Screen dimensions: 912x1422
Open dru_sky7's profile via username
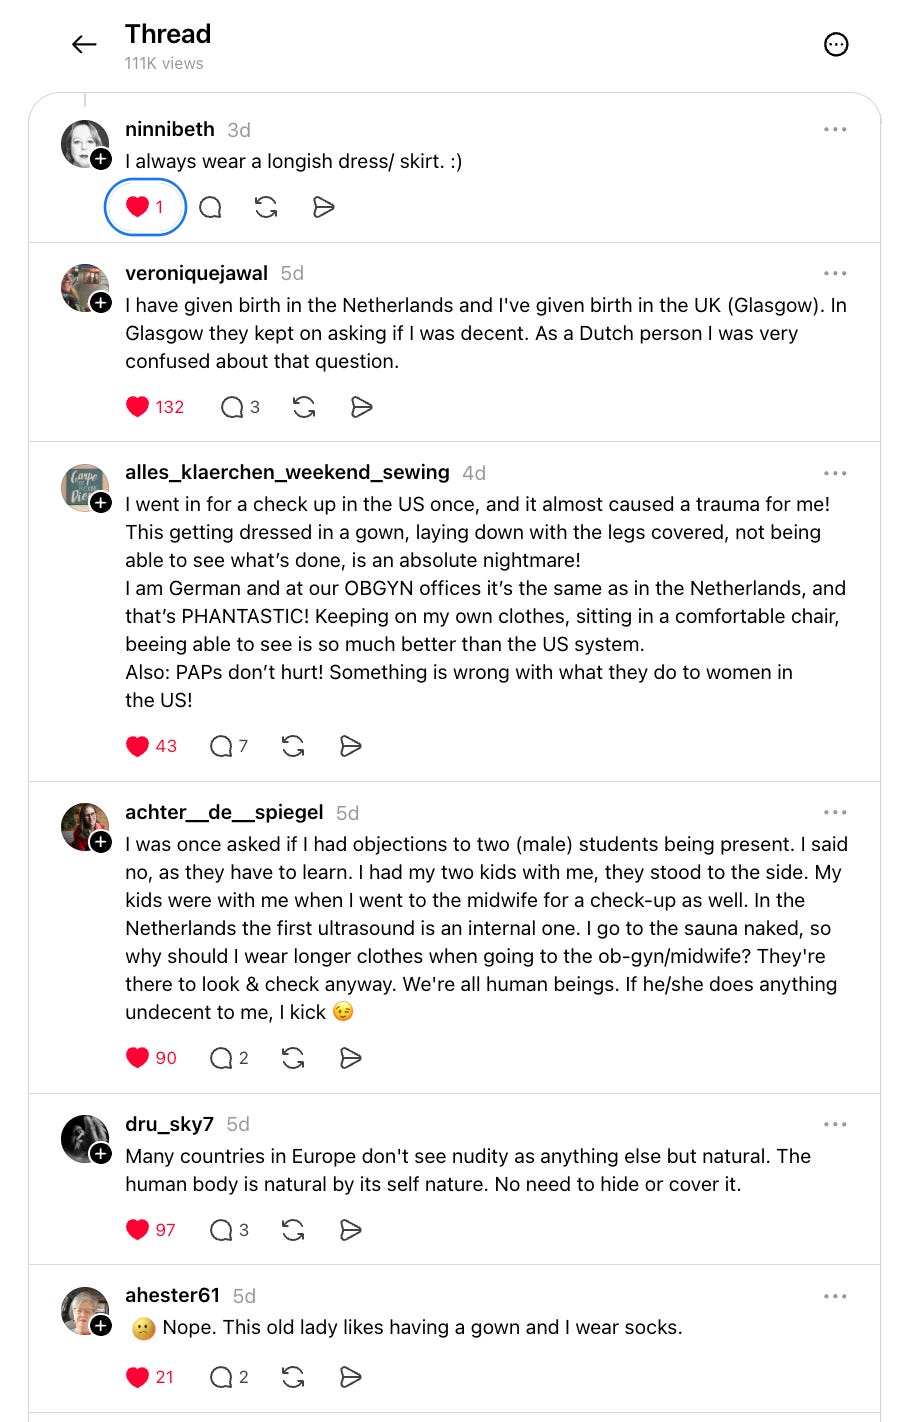tap(169, 1124)
